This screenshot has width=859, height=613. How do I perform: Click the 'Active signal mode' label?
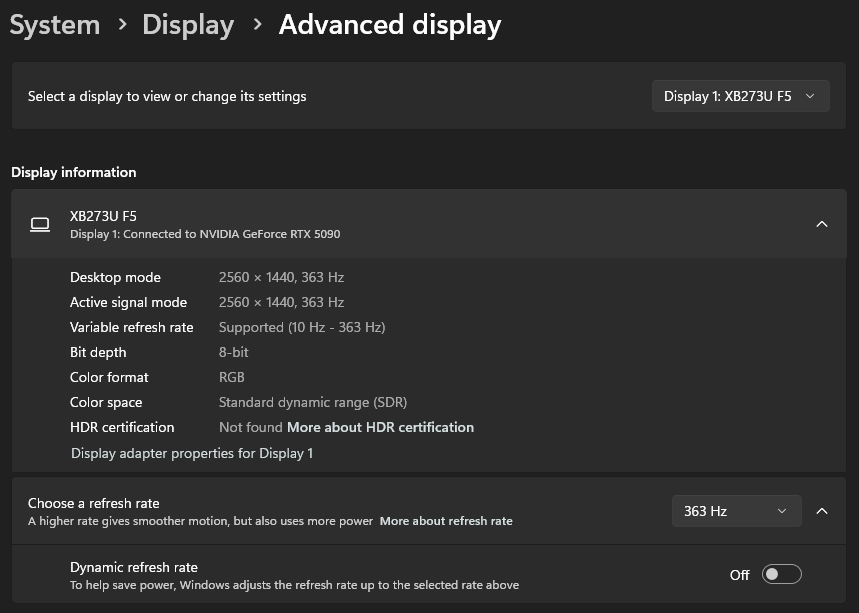pos(128,302)
